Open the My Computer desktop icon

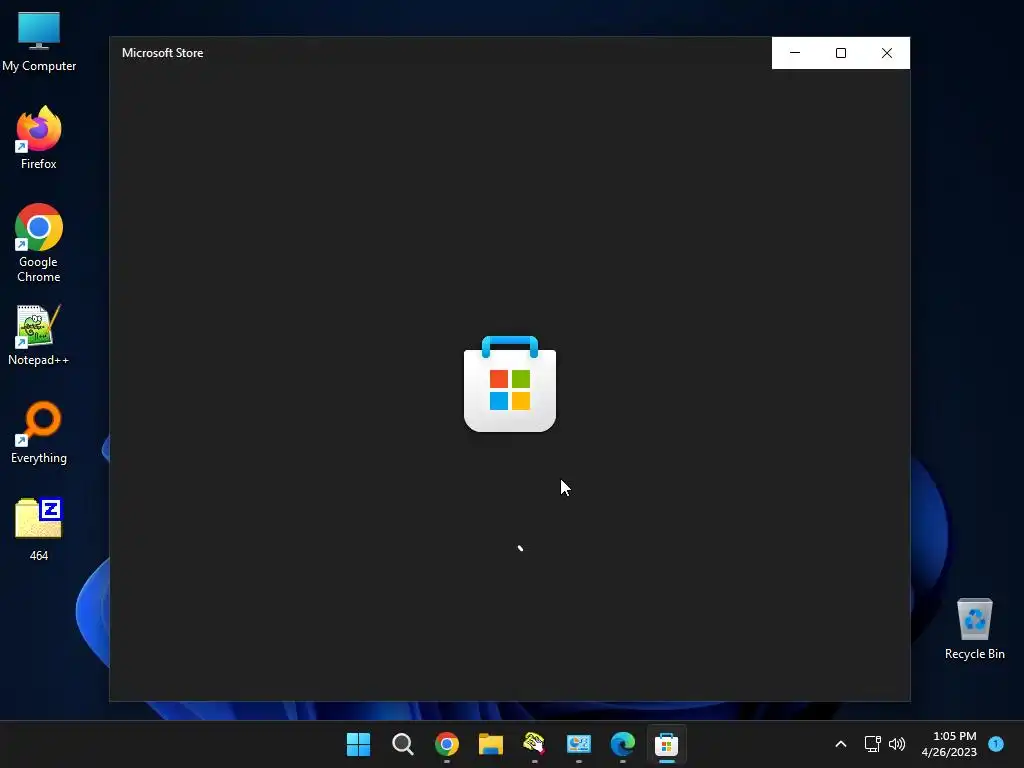[x=39, y=42]
